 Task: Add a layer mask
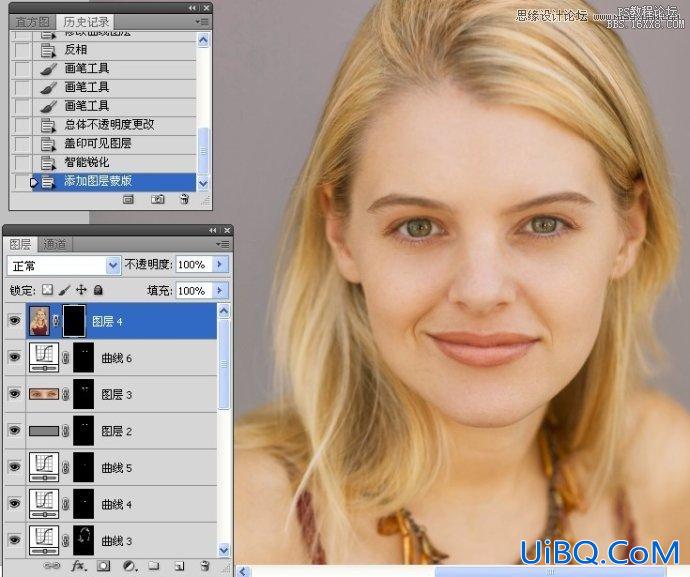104,566
